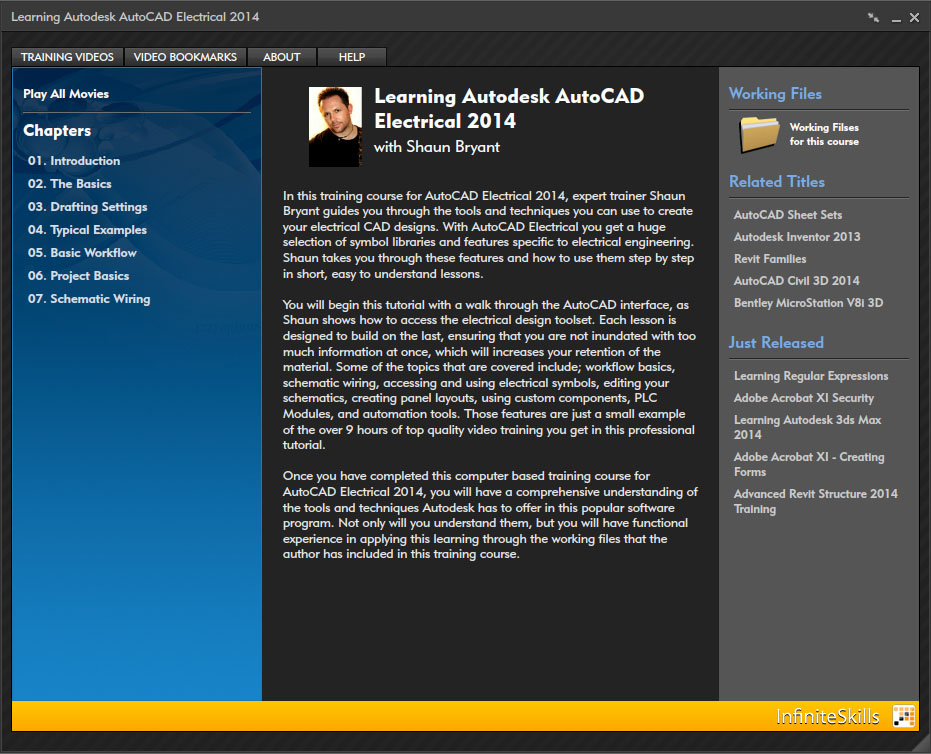This screenshot has height=754, width=931.
Task: Expand chapter 03. Drafting Settings
Action: pyautogui.click(x=87, y=207)
